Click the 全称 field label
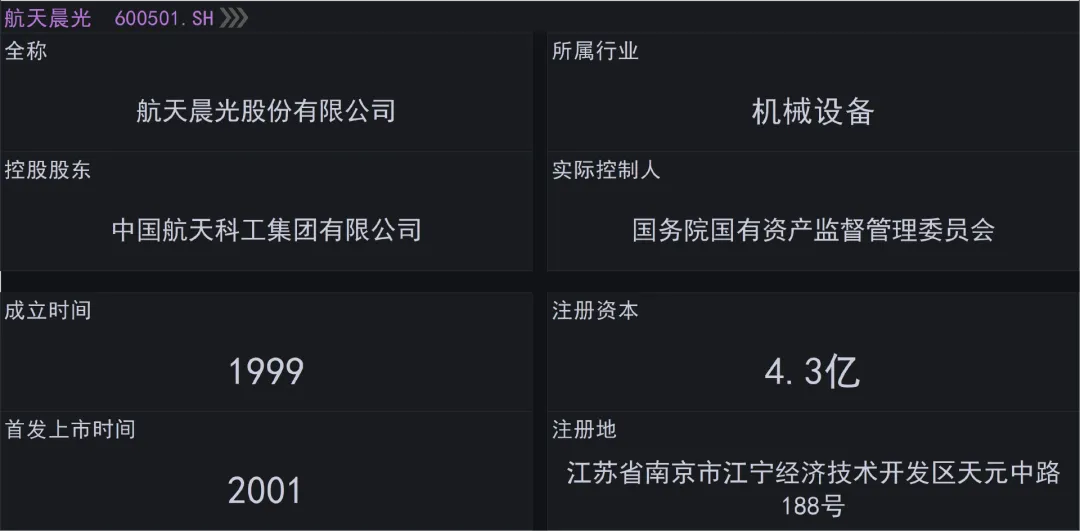Screen dimensions: 1080x531 tap(26, 51)
